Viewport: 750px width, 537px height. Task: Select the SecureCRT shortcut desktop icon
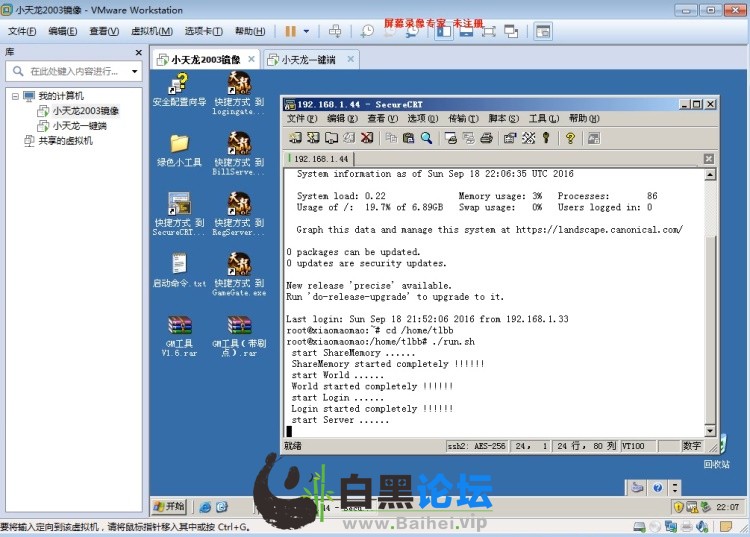[179, 214]
